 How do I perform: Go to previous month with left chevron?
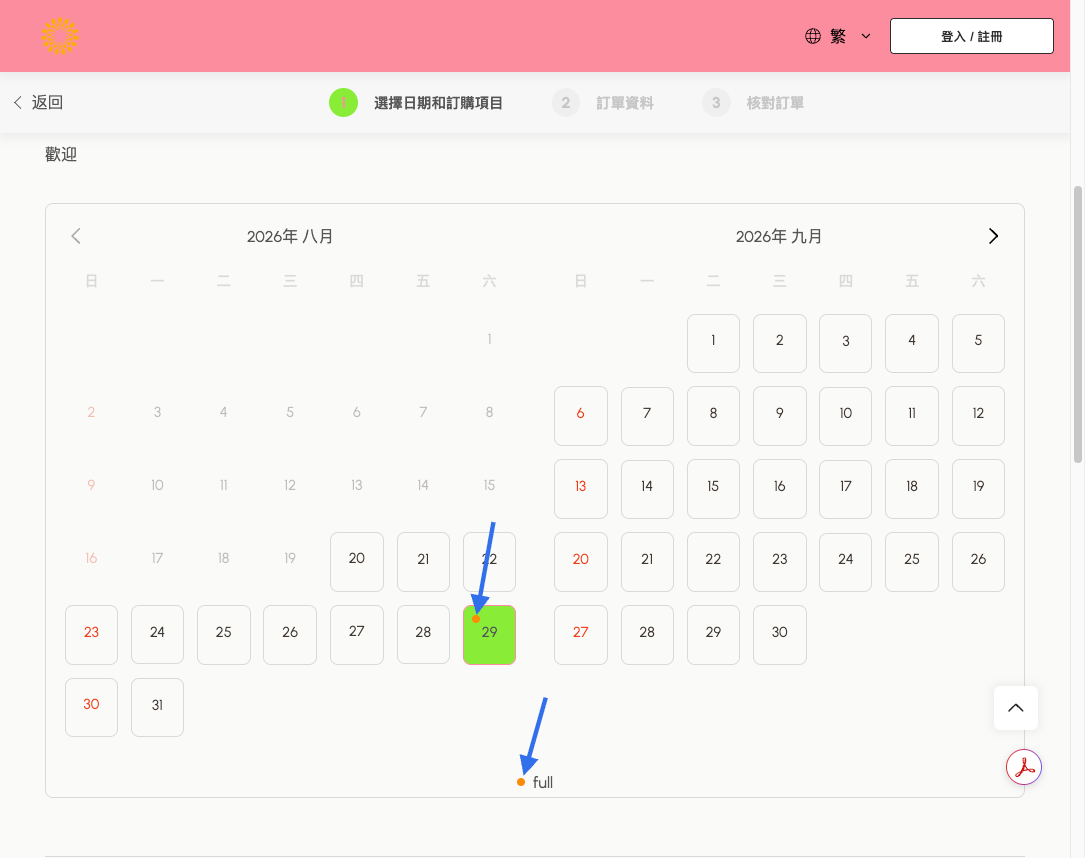click(x=76, y=236)
